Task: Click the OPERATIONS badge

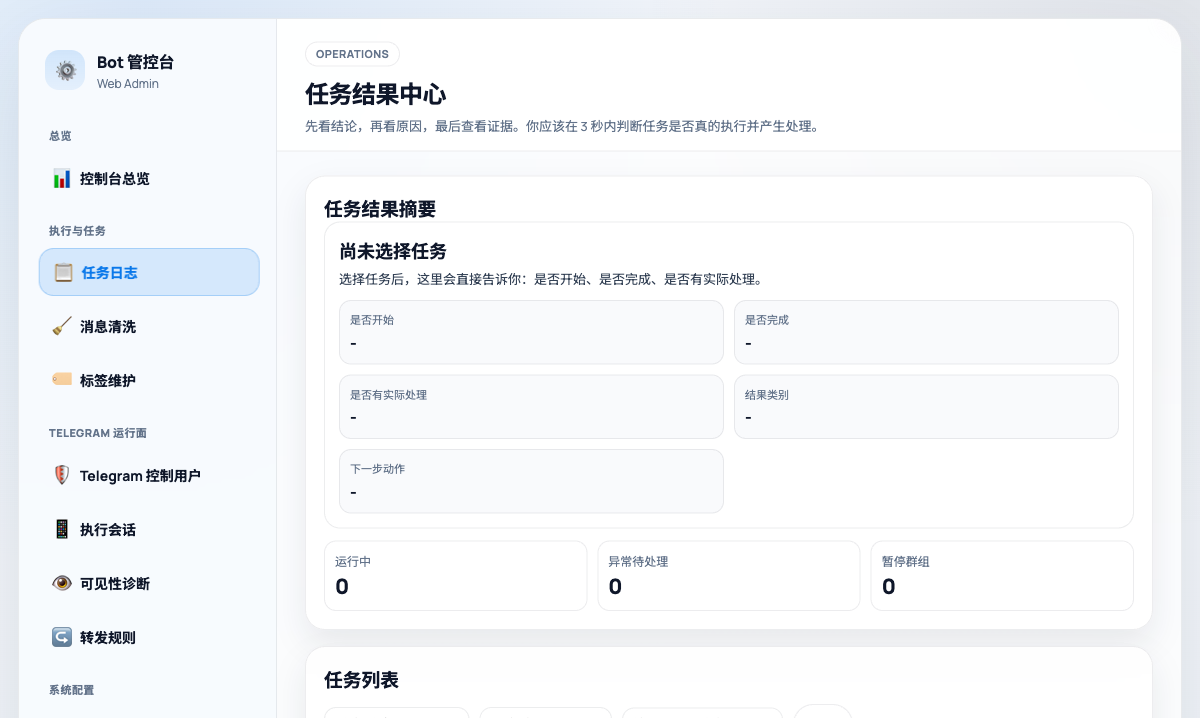Action: click(x=352, y=54)
